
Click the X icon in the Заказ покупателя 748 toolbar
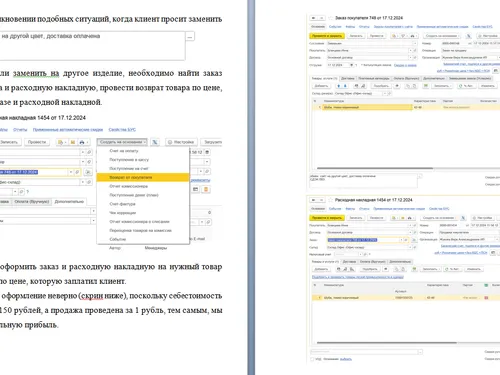[x=469, y=36]
